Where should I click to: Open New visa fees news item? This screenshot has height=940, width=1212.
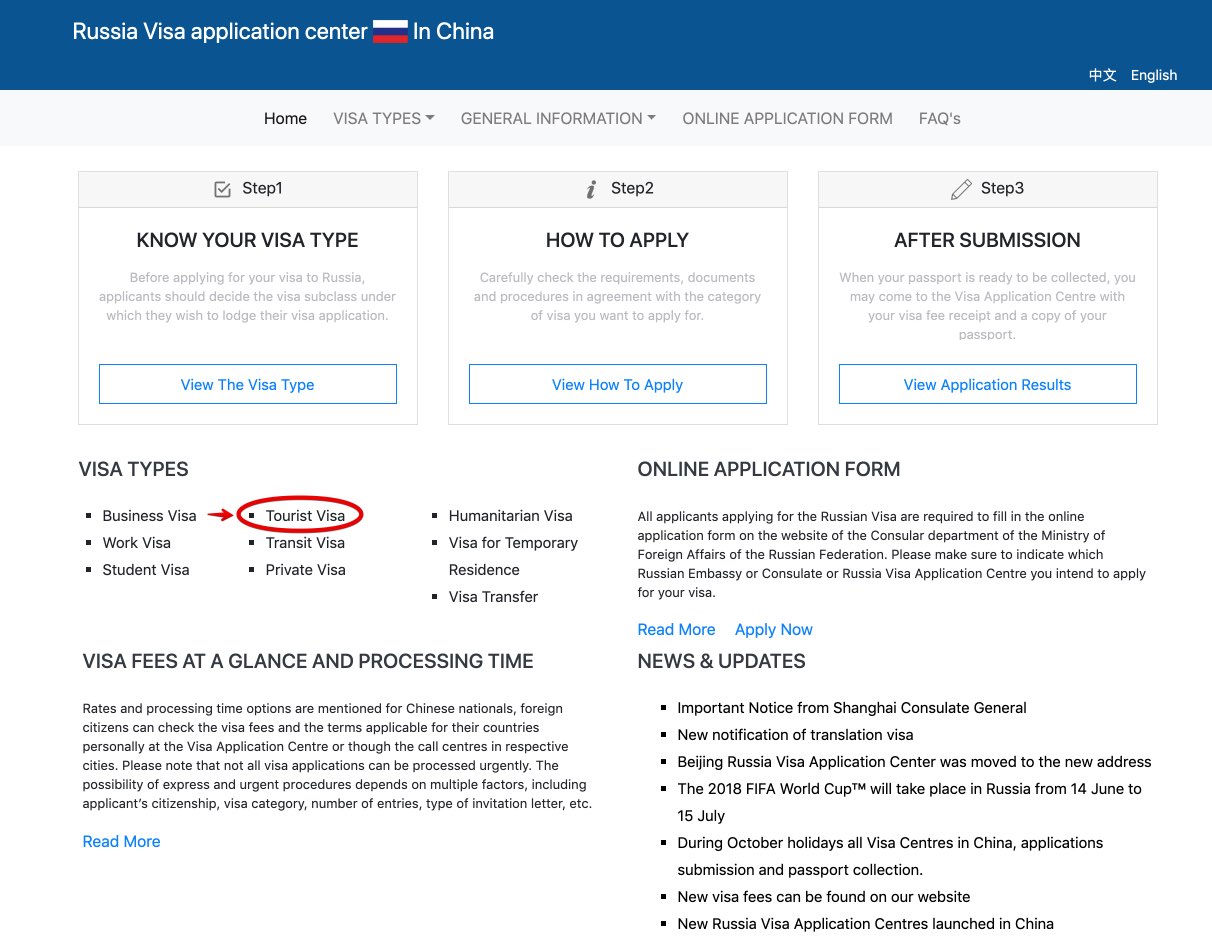point(824,897)
